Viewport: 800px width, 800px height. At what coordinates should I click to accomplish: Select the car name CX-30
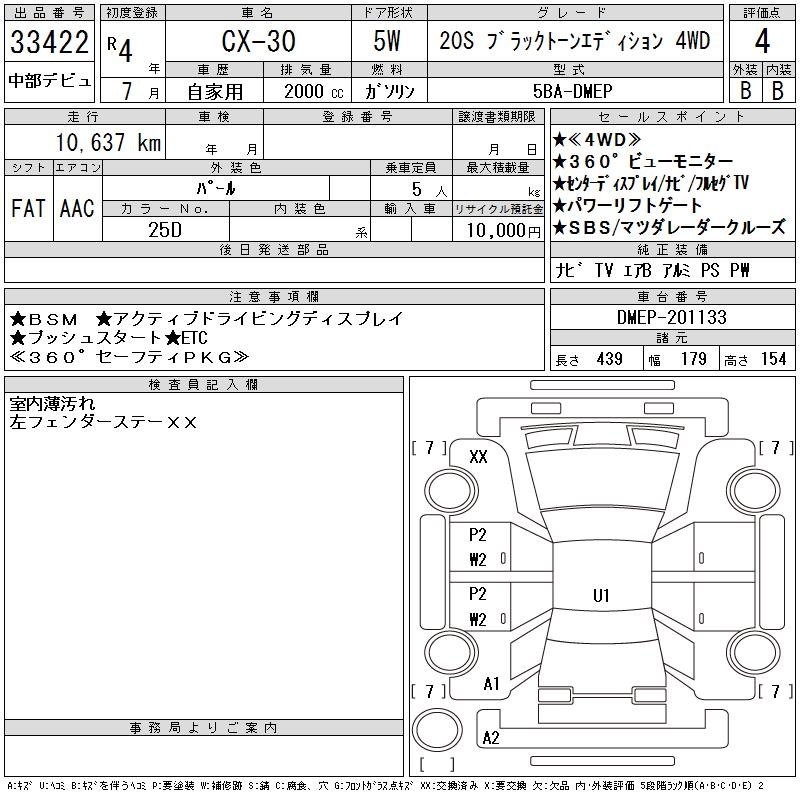pos(258,41)
